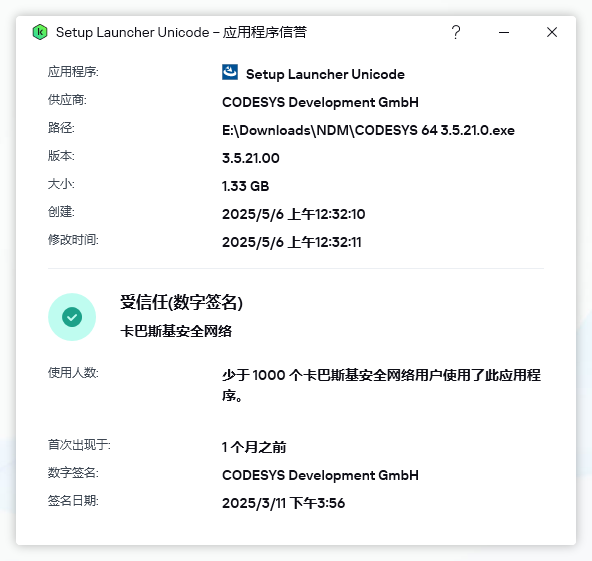Select application name Setup Launcher Unicode

(x=325, y=74)
